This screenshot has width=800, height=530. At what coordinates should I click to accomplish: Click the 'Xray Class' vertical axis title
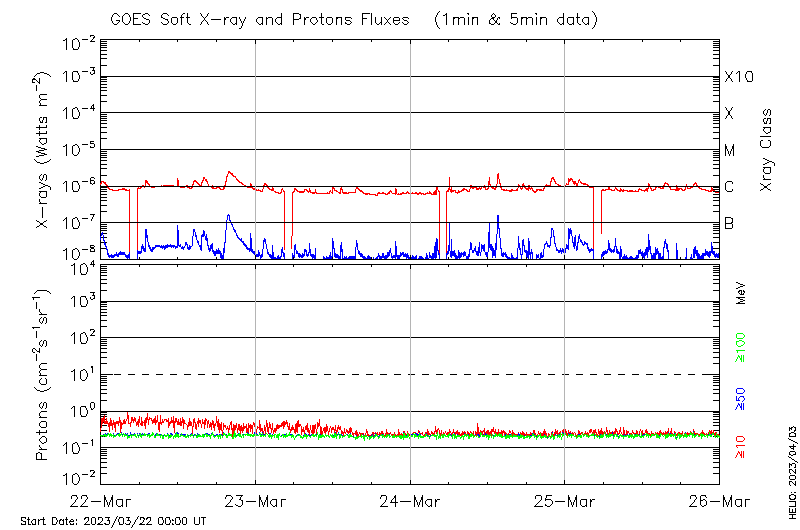[767, 150]
